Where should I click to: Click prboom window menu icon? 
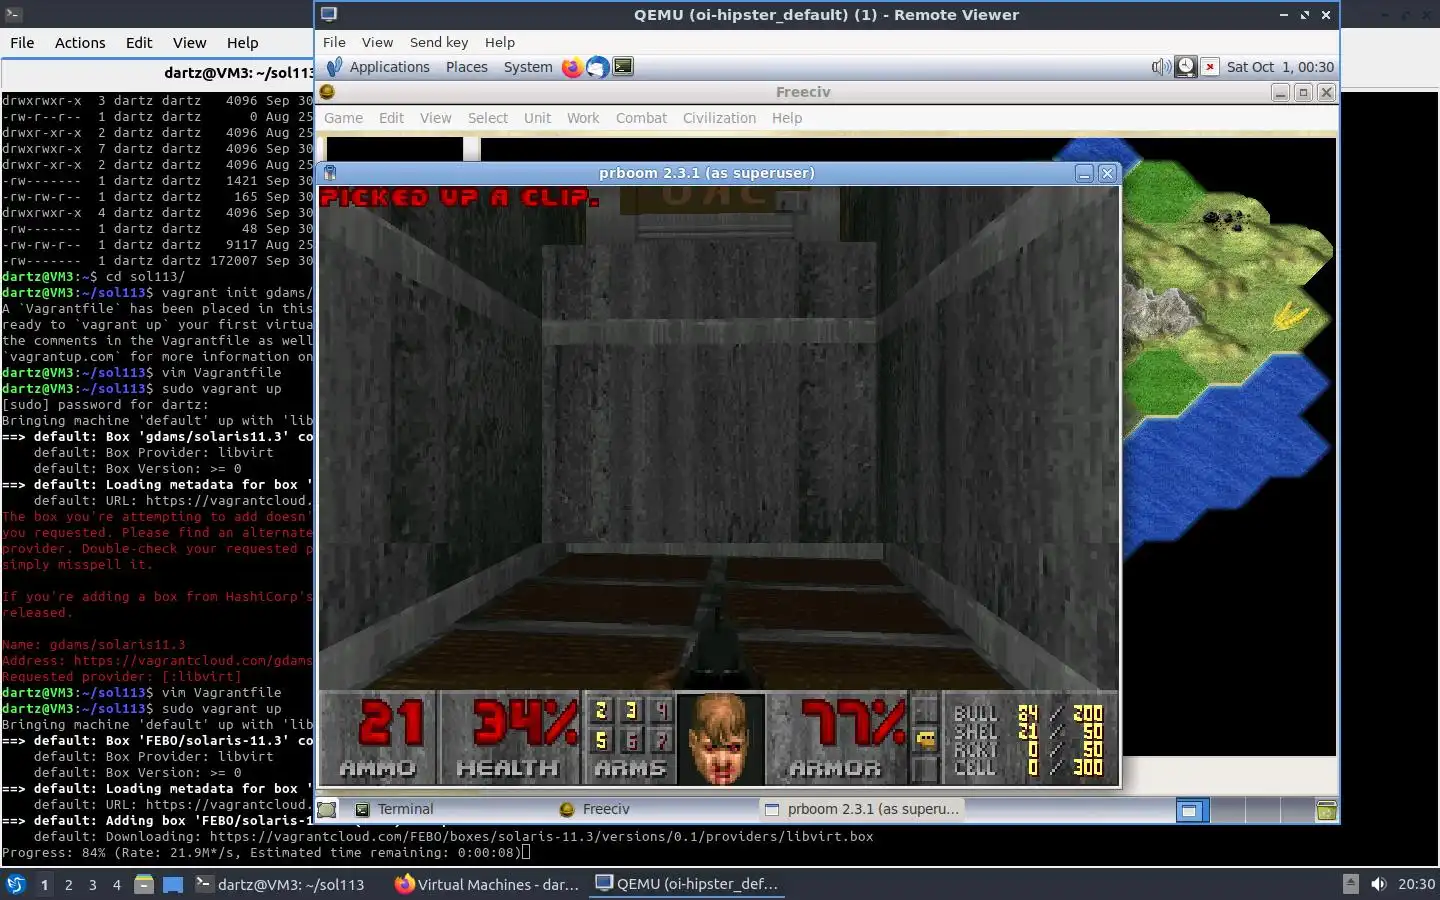[x=329, y=173]
